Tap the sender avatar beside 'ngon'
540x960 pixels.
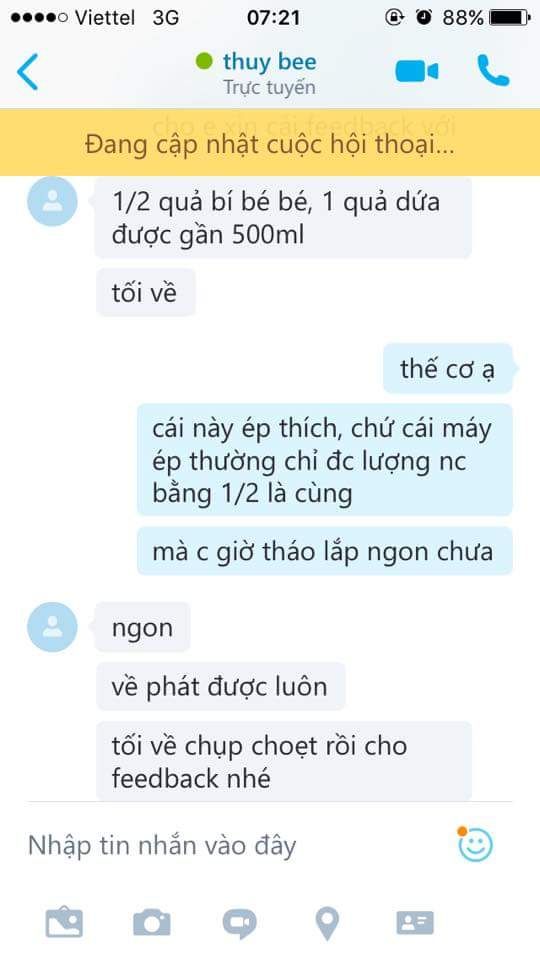(53, 627)
